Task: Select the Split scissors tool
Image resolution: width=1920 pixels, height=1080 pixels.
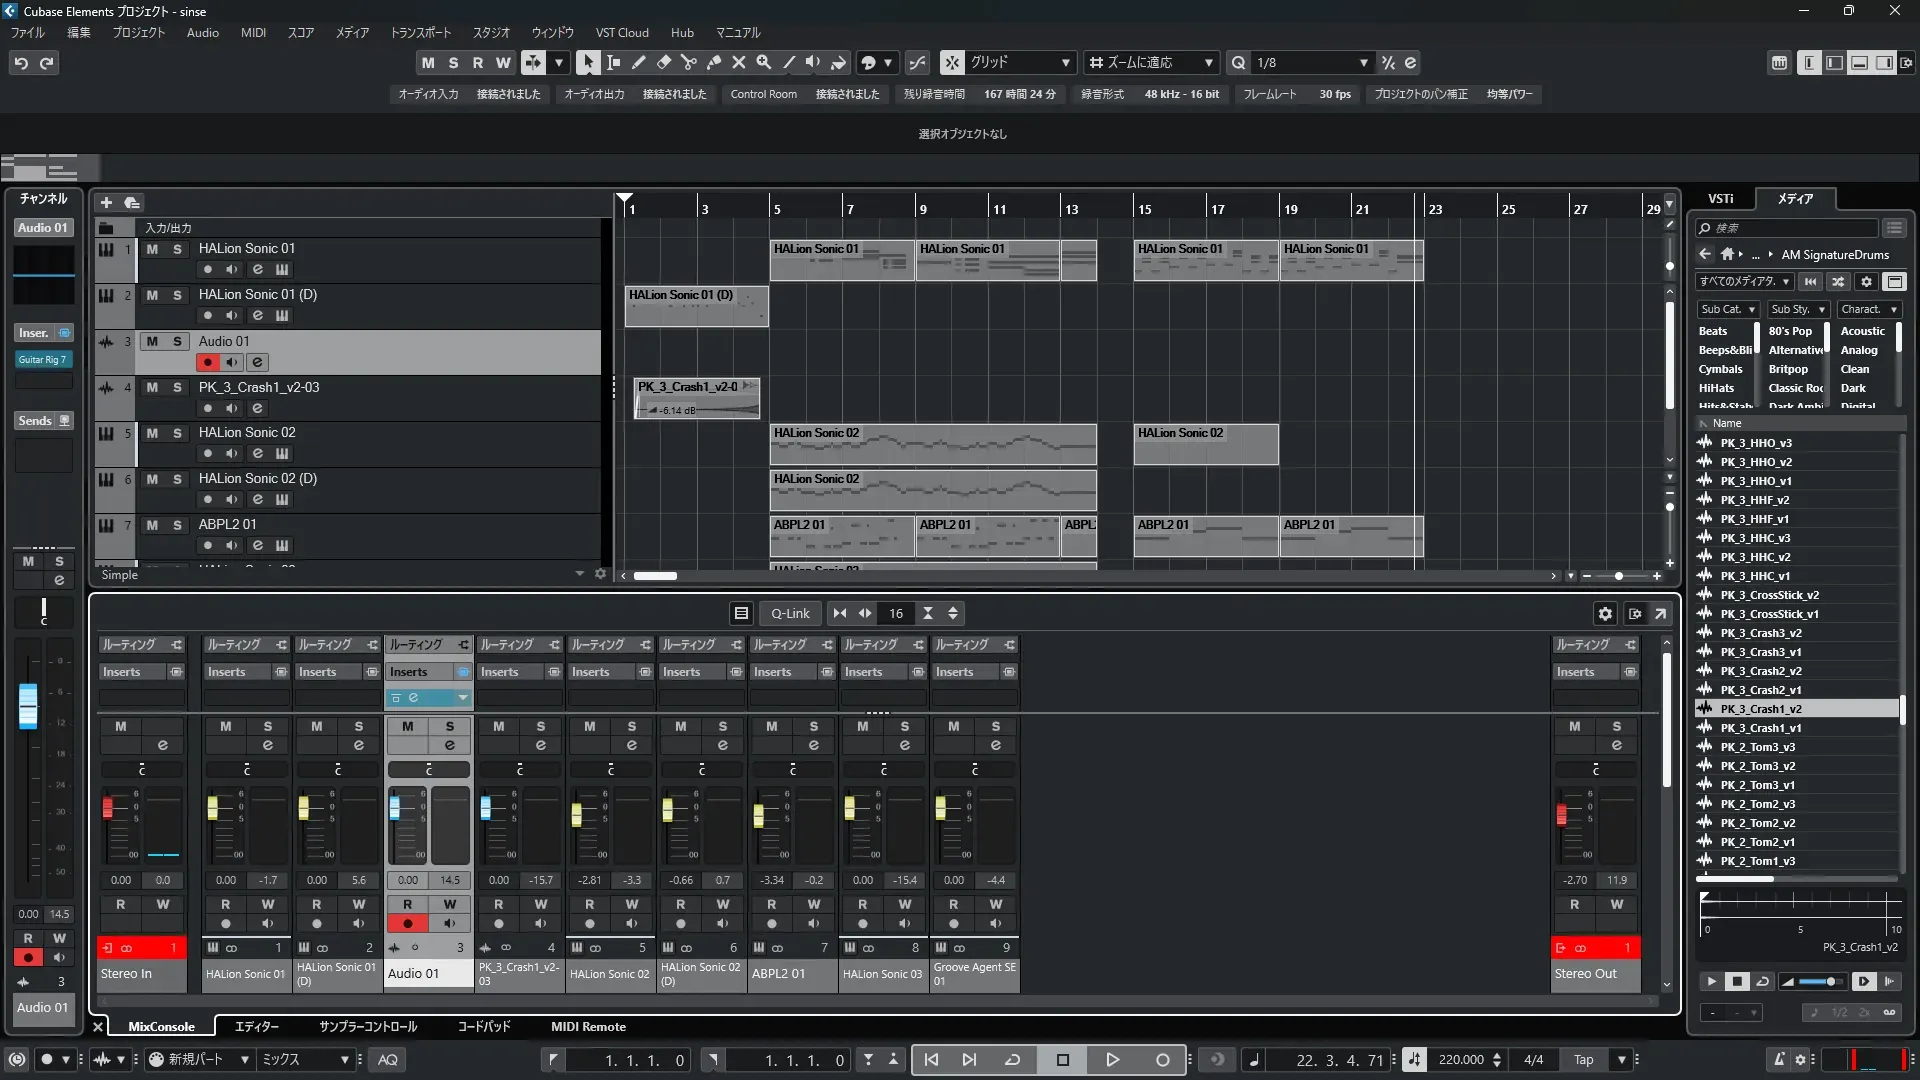Action: point(689,62)
